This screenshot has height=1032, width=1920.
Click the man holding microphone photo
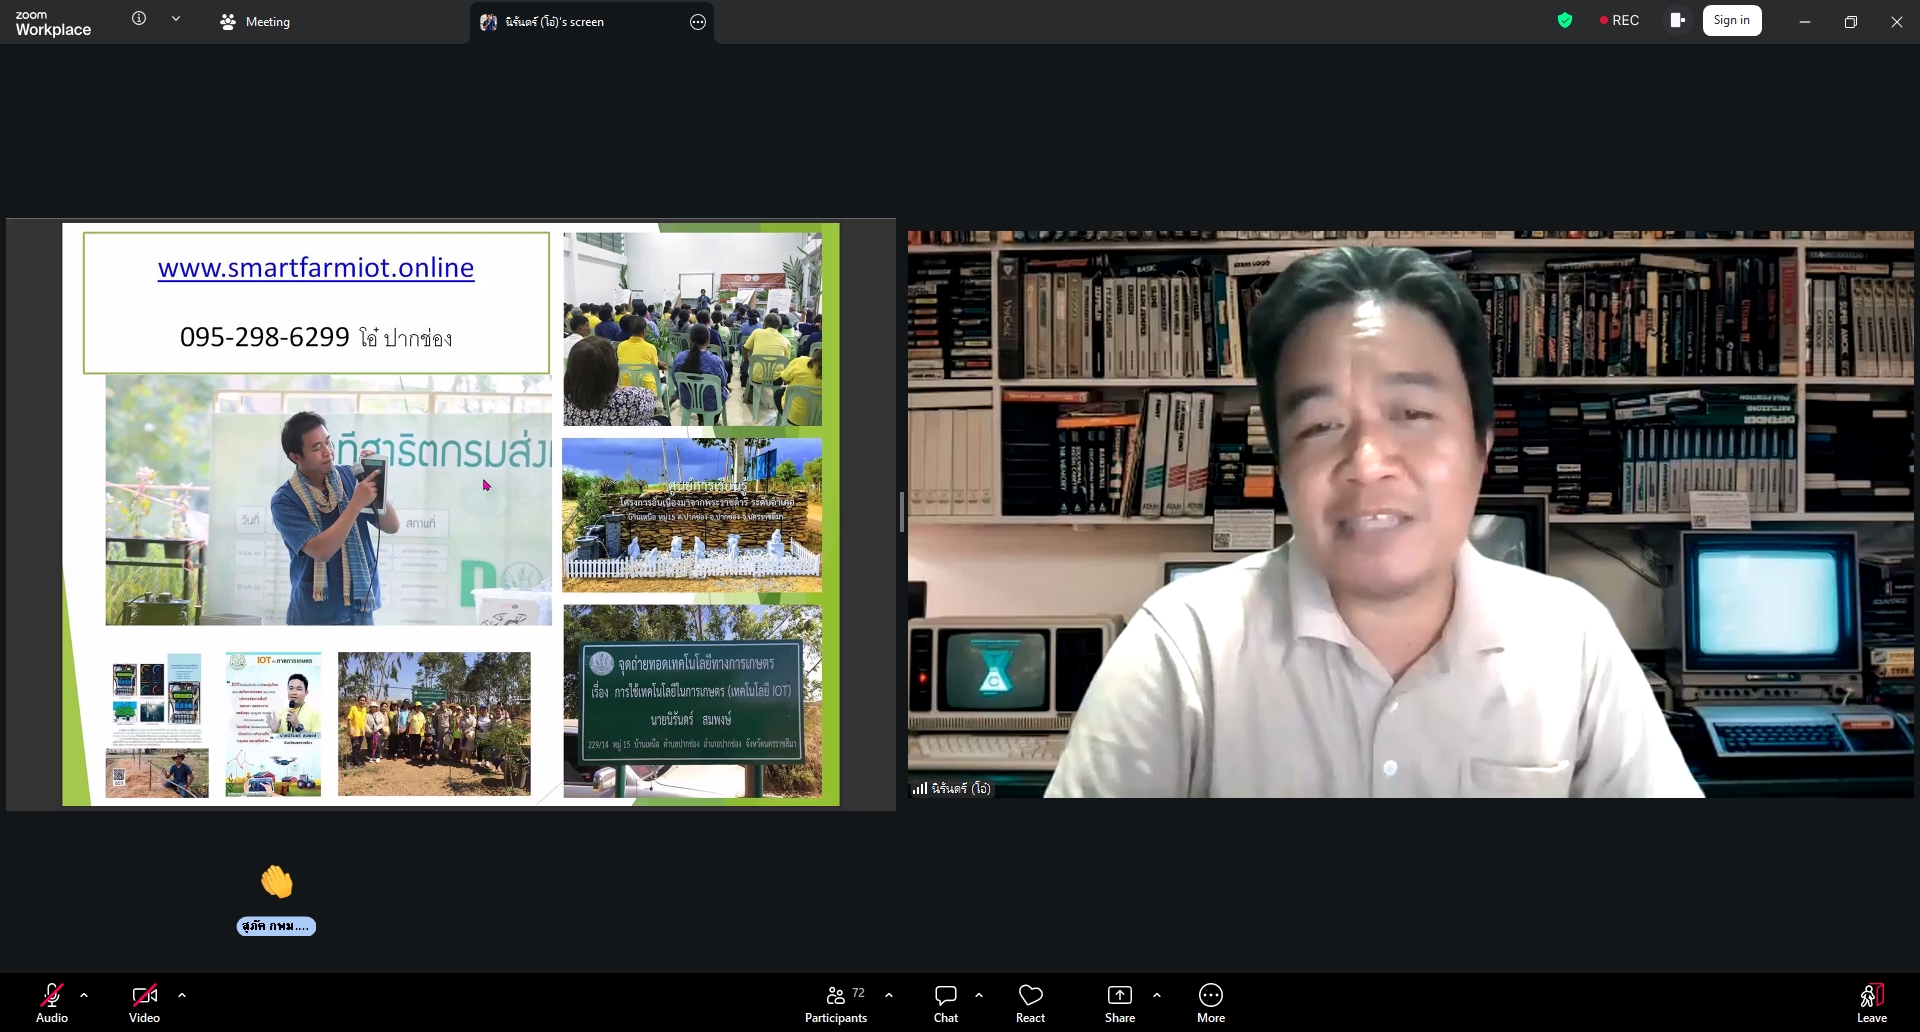pos(329,500)
